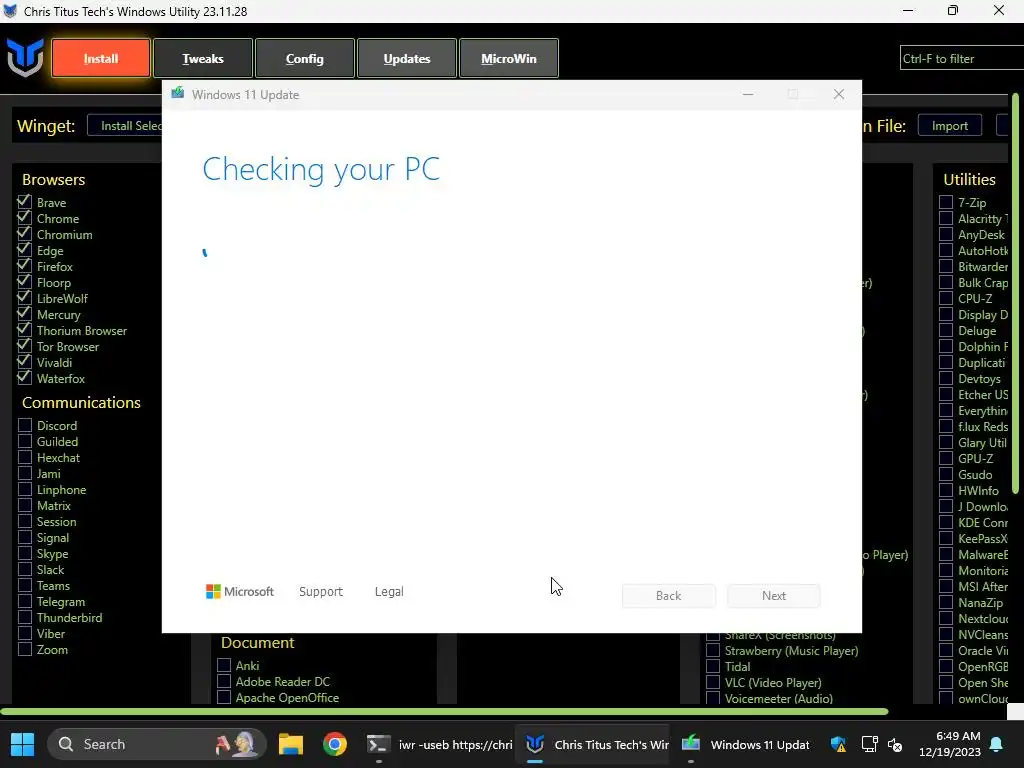Check the CPU-Z checkbox
This screenshot has height=768, width=1024.
click(x=946, y=298)
